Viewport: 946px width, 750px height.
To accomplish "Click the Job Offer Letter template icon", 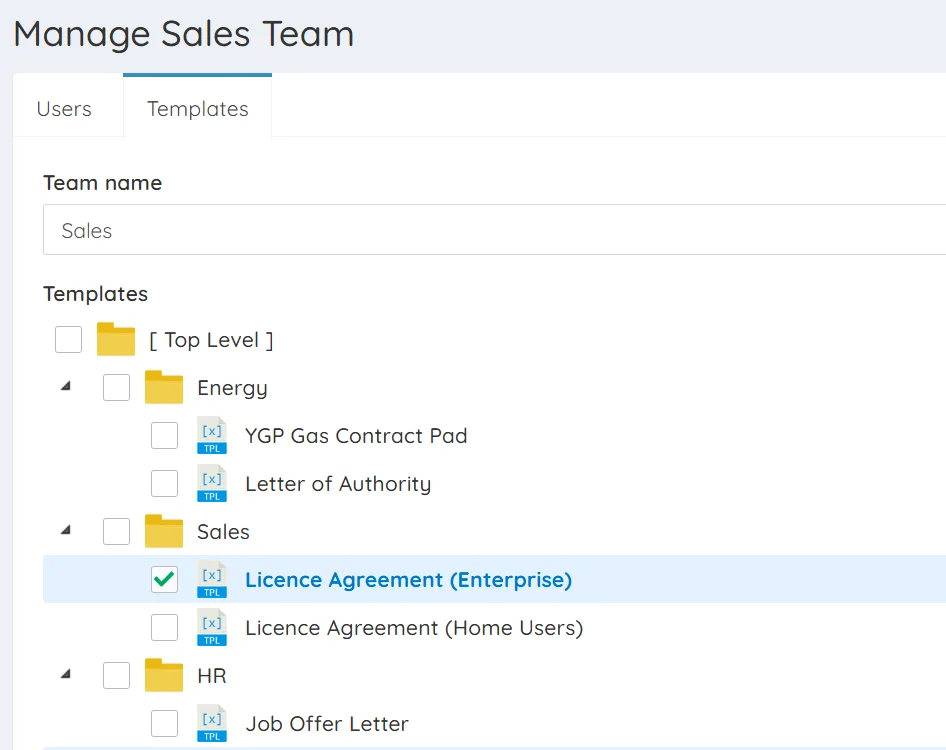I will click(212, 724).
